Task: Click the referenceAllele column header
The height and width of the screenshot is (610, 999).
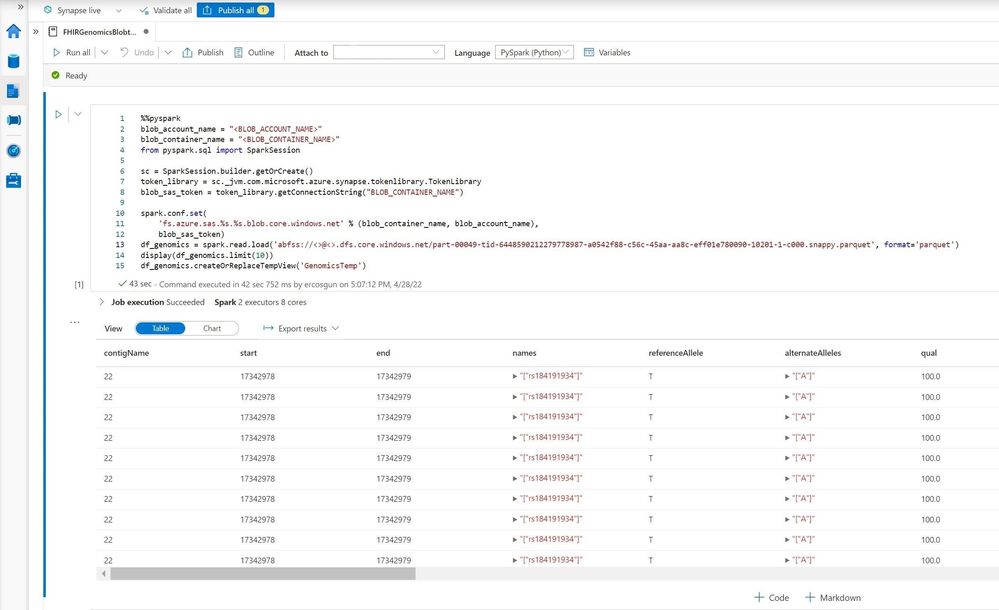Action: click(x=676, y=353)
